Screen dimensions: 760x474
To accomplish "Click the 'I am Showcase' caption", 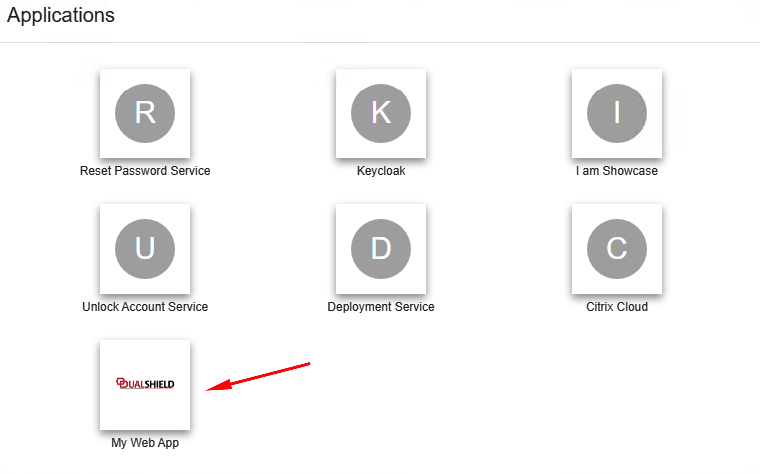I will (617, 171).
